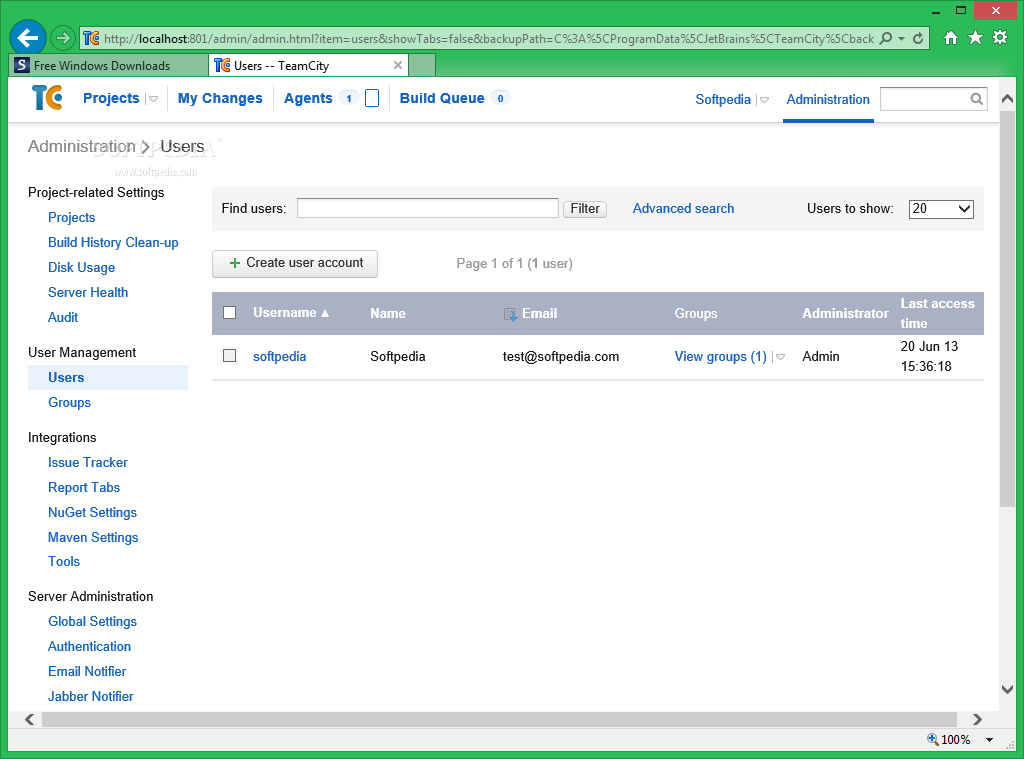Open Jabber Notifier settings
Image resolution: width=1024 pixels, height=759 pixels.
point(91,696)
